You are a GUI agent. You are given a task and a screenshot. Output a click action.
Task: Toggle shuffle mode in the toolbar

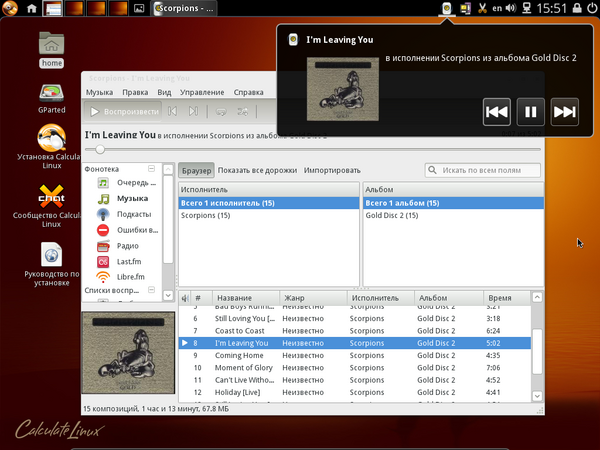(243, 111)
